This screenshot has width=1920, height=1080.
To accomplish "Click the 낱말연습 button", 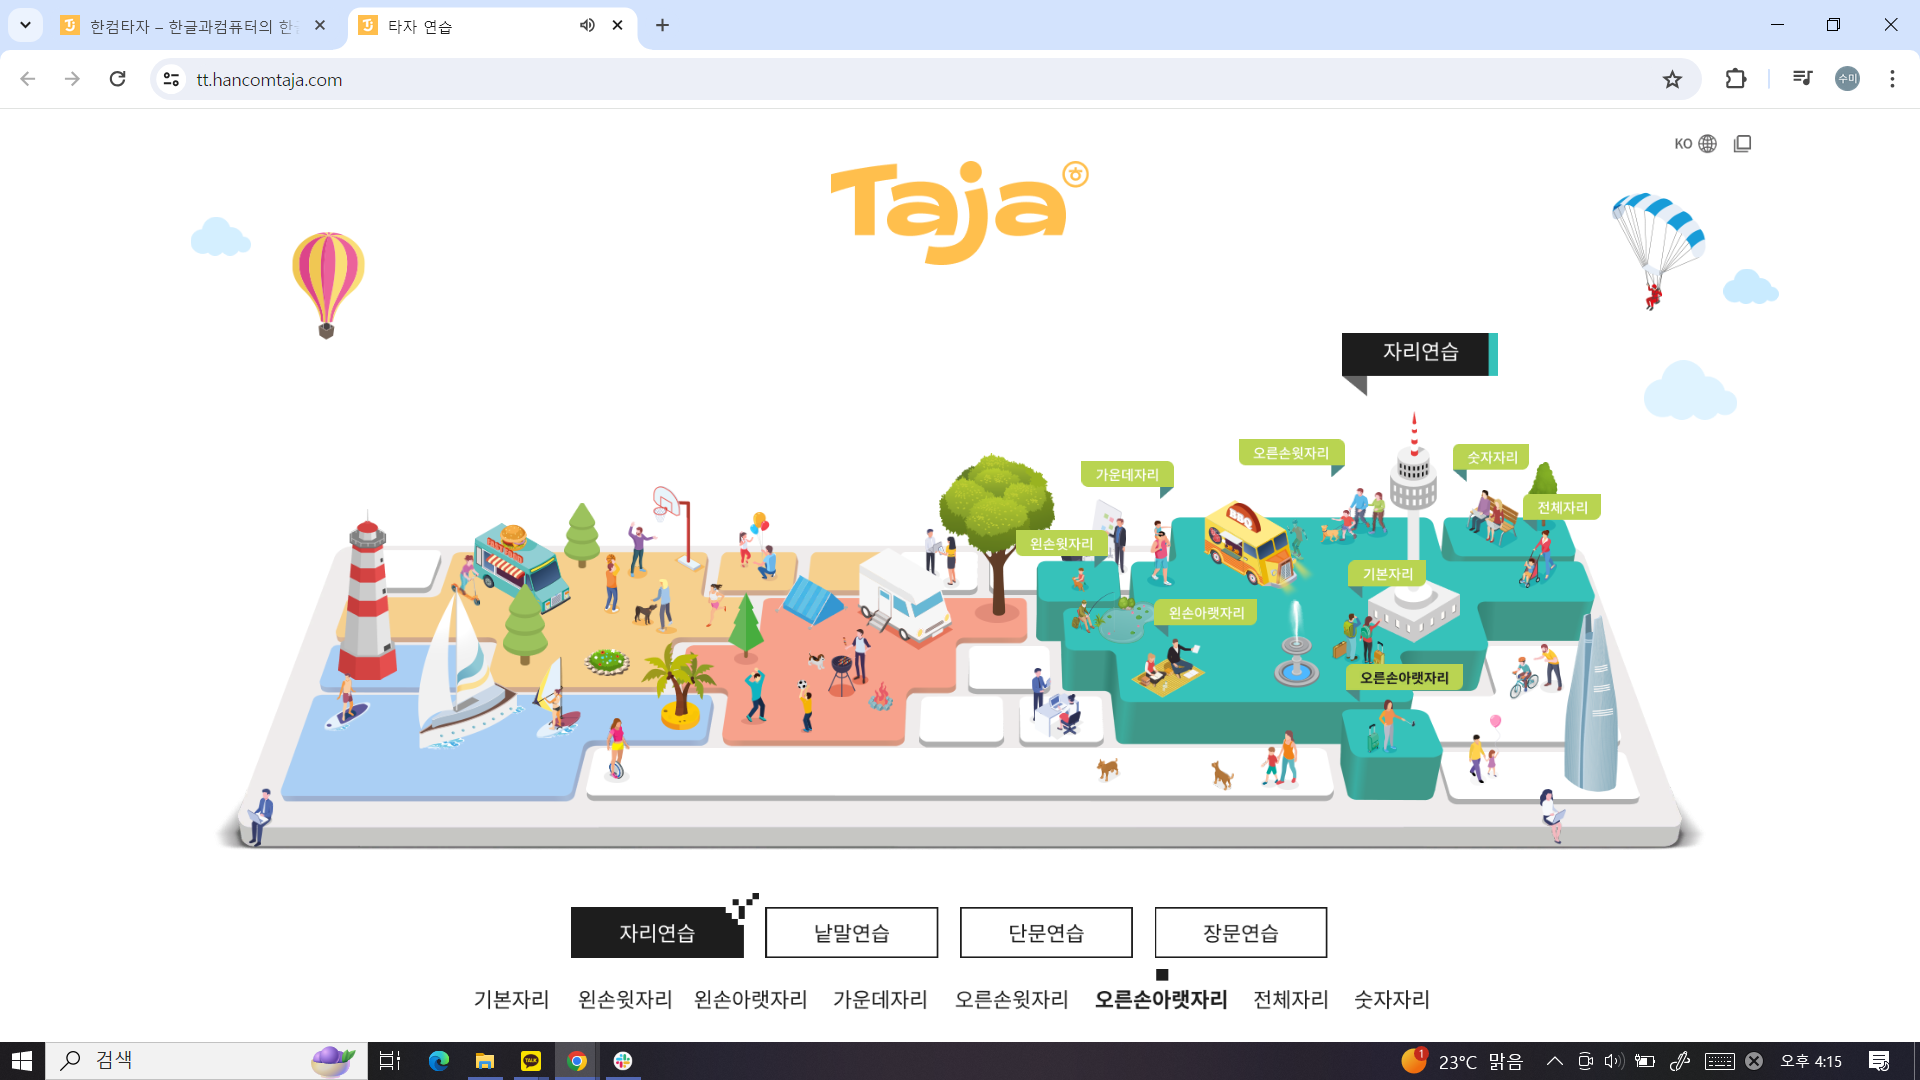I will (x=851, y=933).
